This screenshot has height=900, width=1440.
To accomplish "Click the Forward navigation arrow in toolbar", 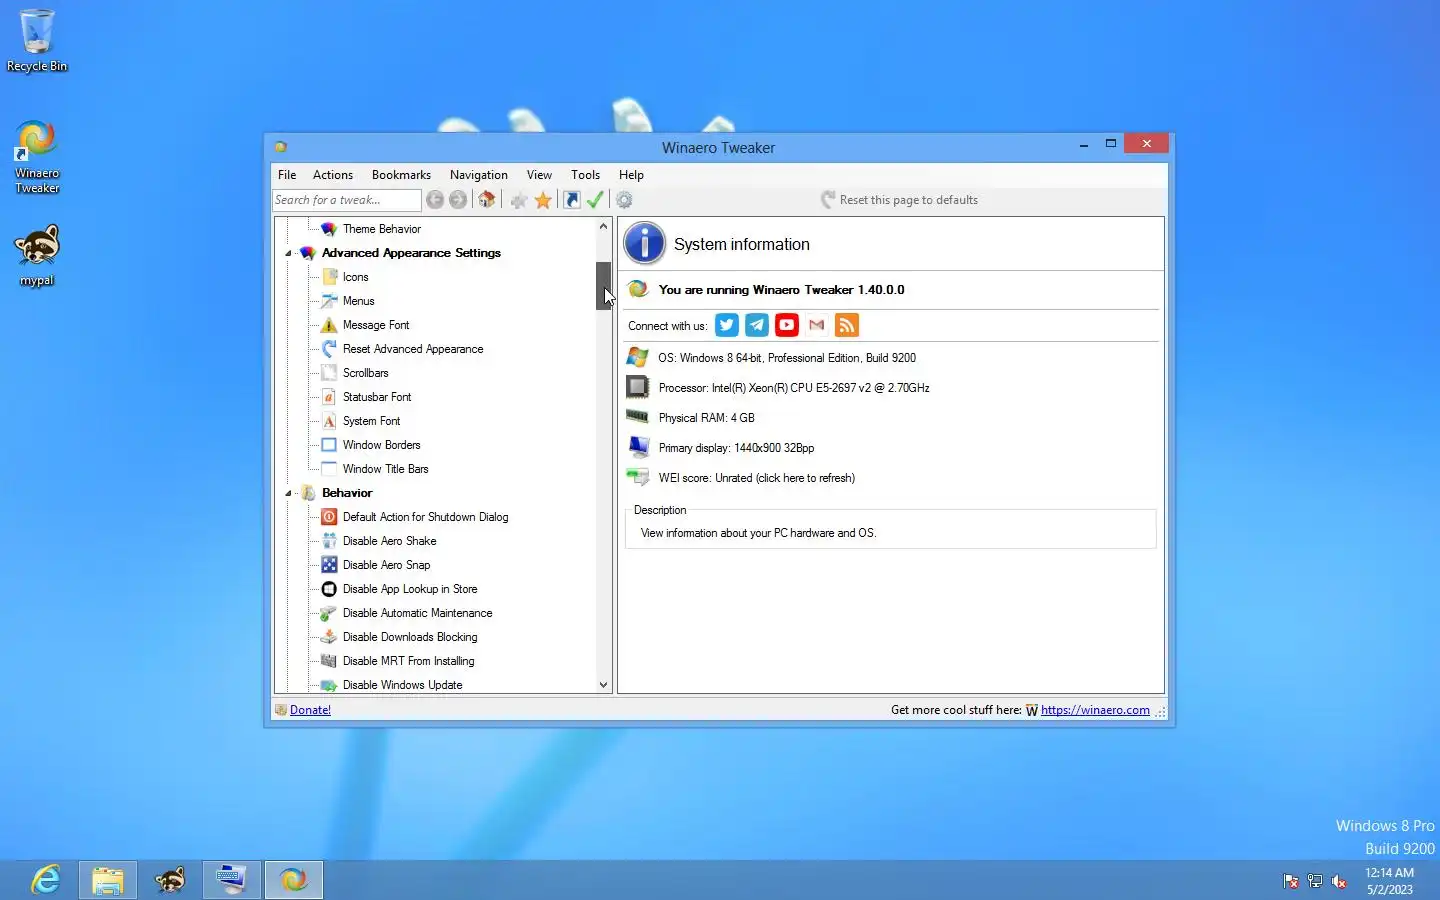I will pos(458,200).
